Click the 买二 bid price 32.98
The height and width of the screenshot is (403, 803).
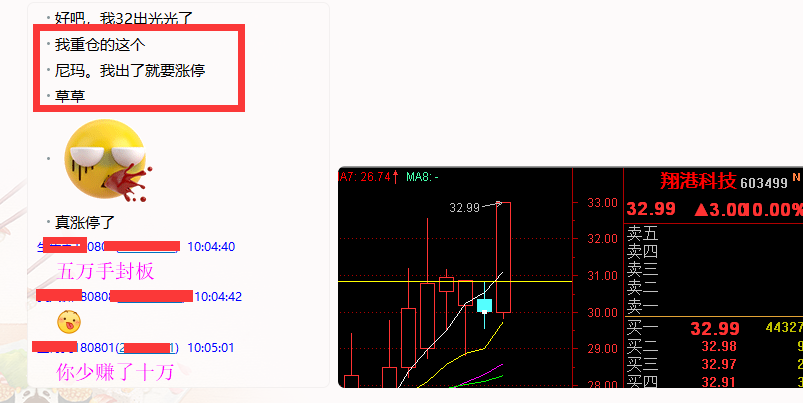click(719, 347)
